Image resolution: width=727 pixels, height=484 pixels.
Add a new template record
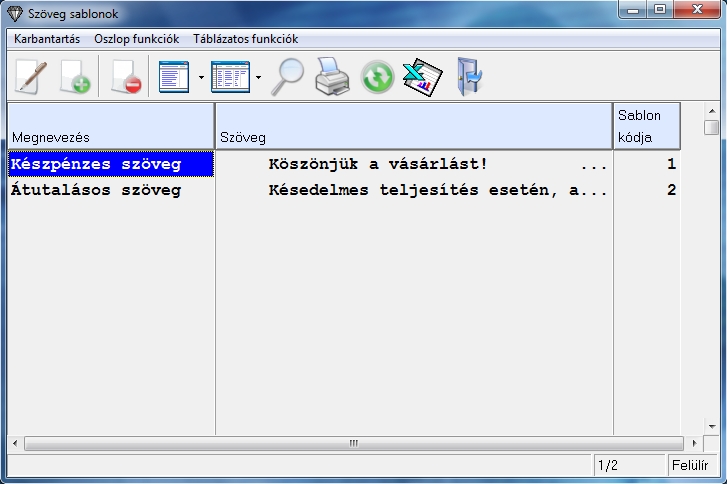(x=75, y=77)
